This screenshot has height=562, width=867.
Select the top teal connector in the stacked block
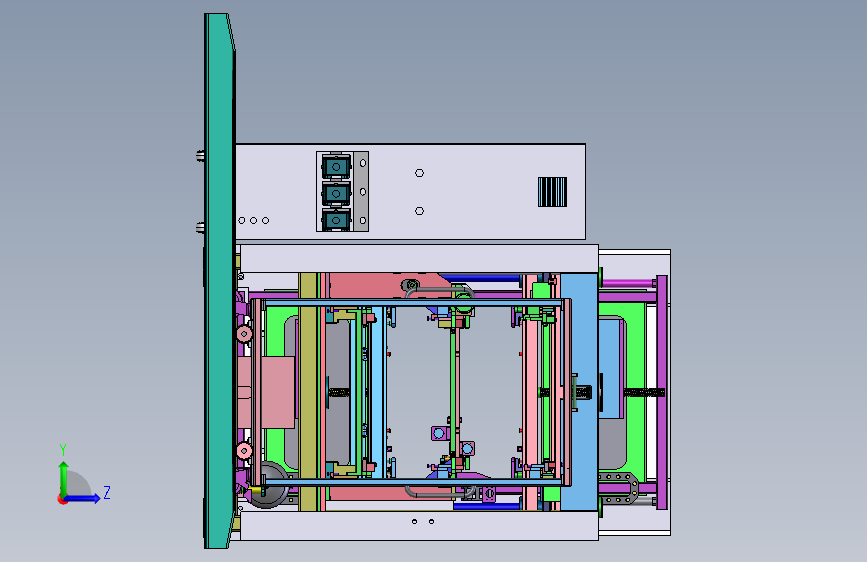pyautogui.click(x=336, y=166)
